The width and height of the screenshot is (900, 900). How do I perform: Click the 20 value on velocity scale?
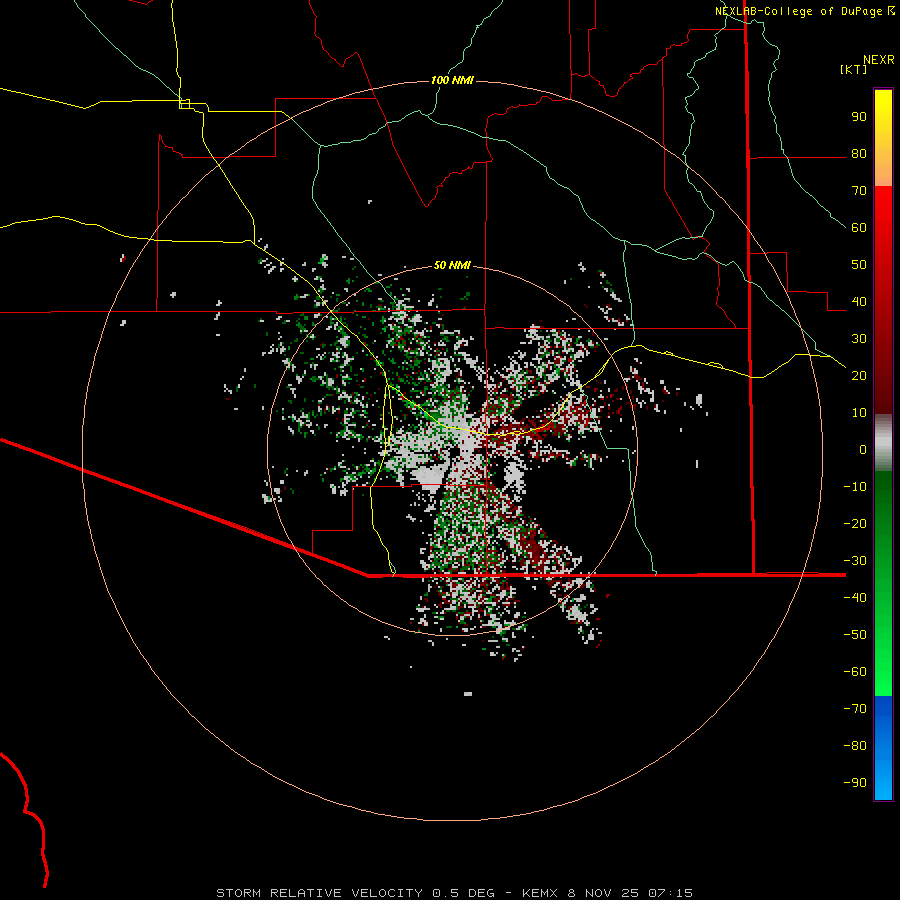point(859,375)
